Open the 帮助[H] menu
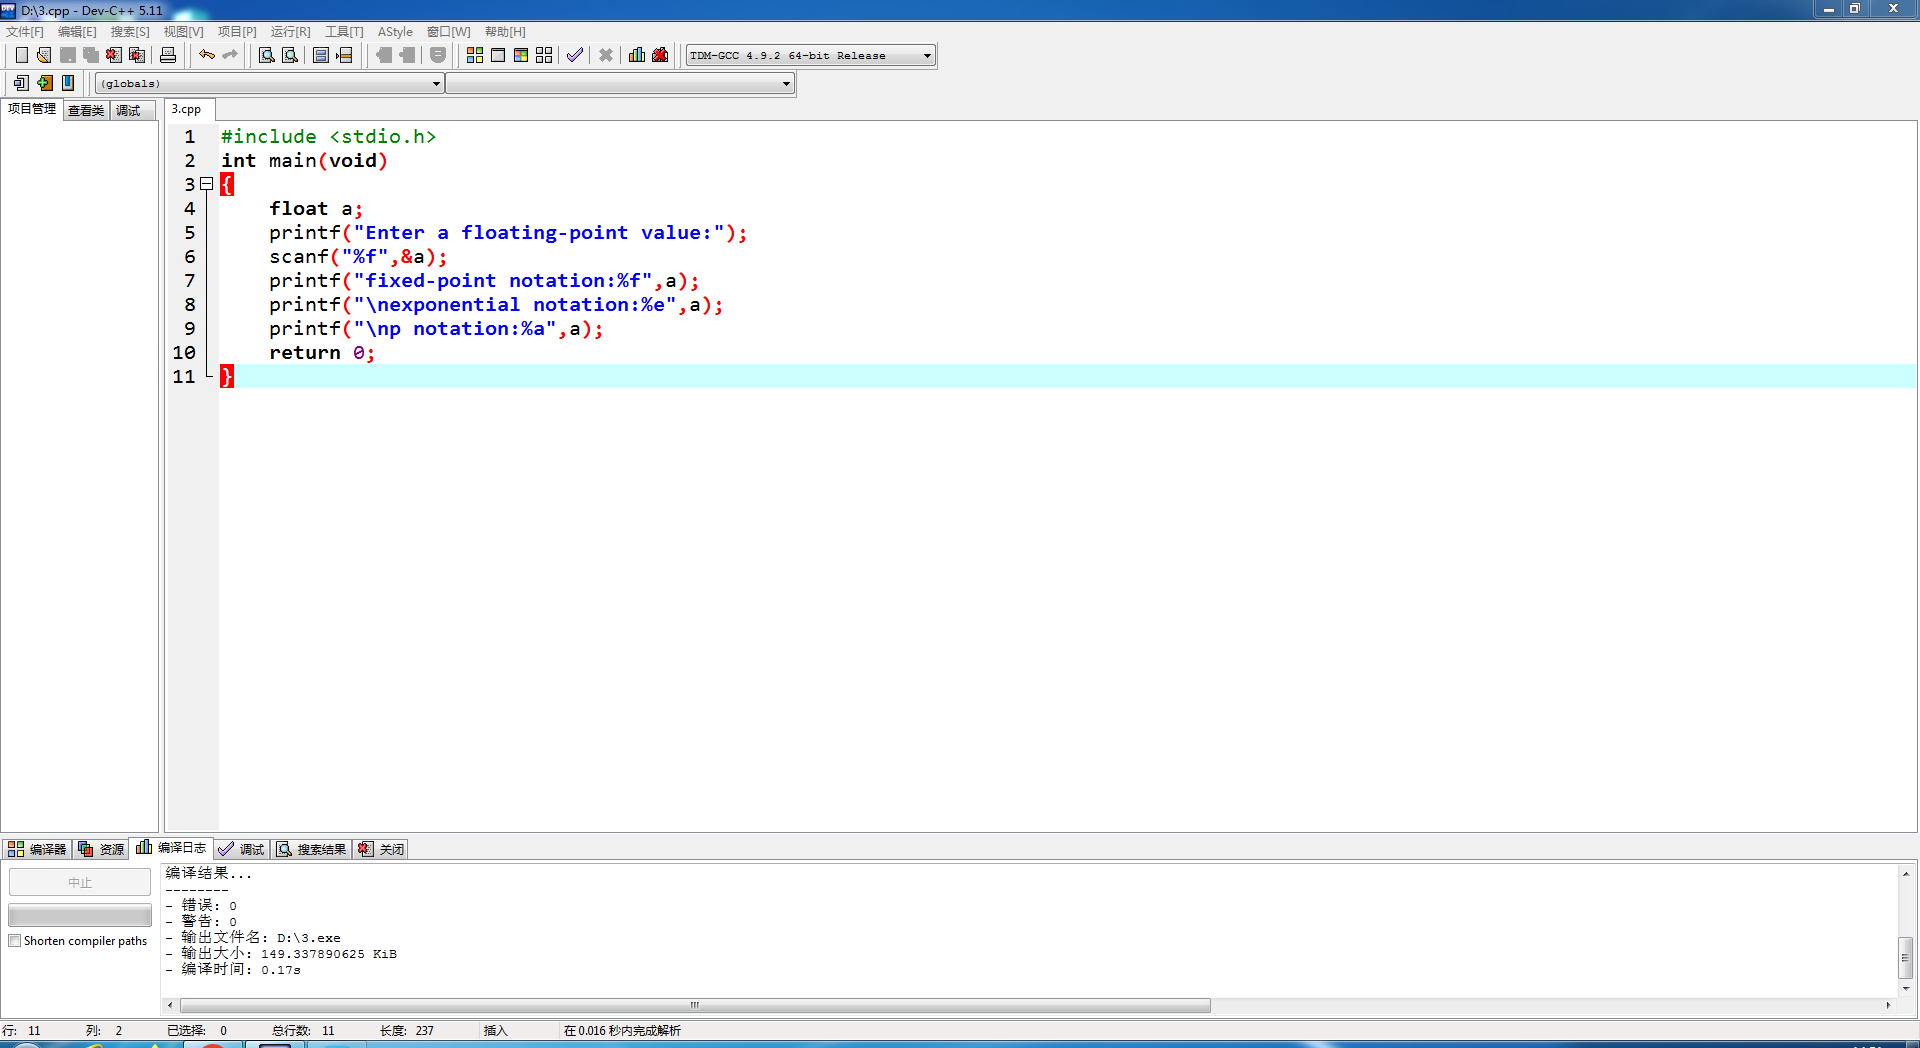The height and width of the screenshot is (1048, 1920). (x=505, y=32)
